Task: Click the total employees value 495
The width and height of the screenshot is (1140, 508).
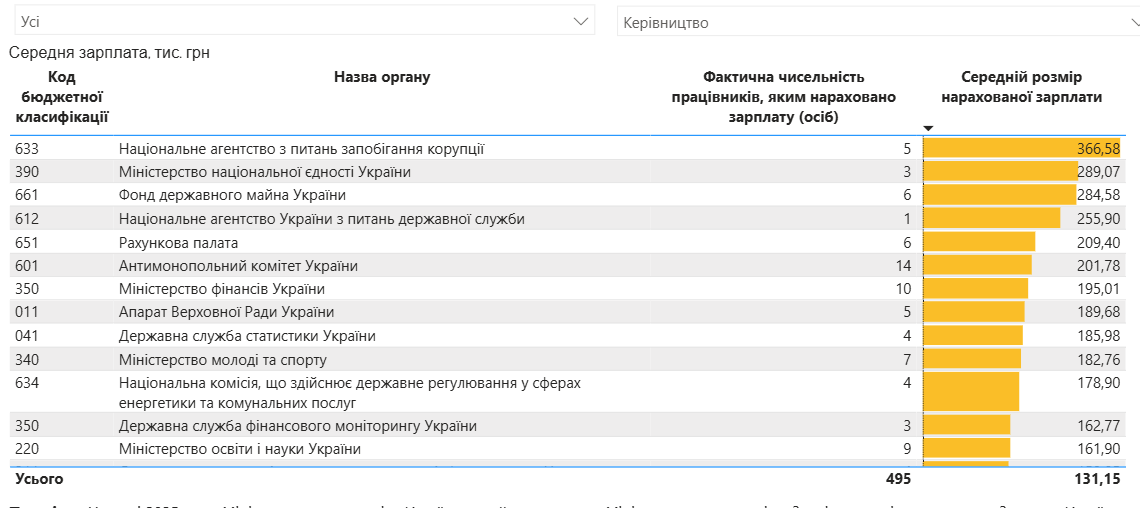Action: [x=898, y=479]
